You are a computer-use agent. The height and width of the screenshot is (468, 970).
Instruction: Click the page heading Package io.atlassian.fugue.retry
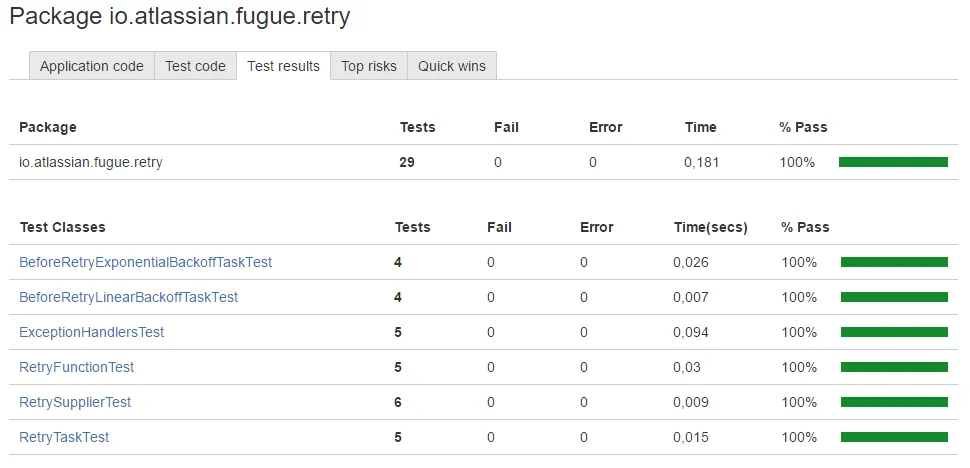tap(180, 16)
